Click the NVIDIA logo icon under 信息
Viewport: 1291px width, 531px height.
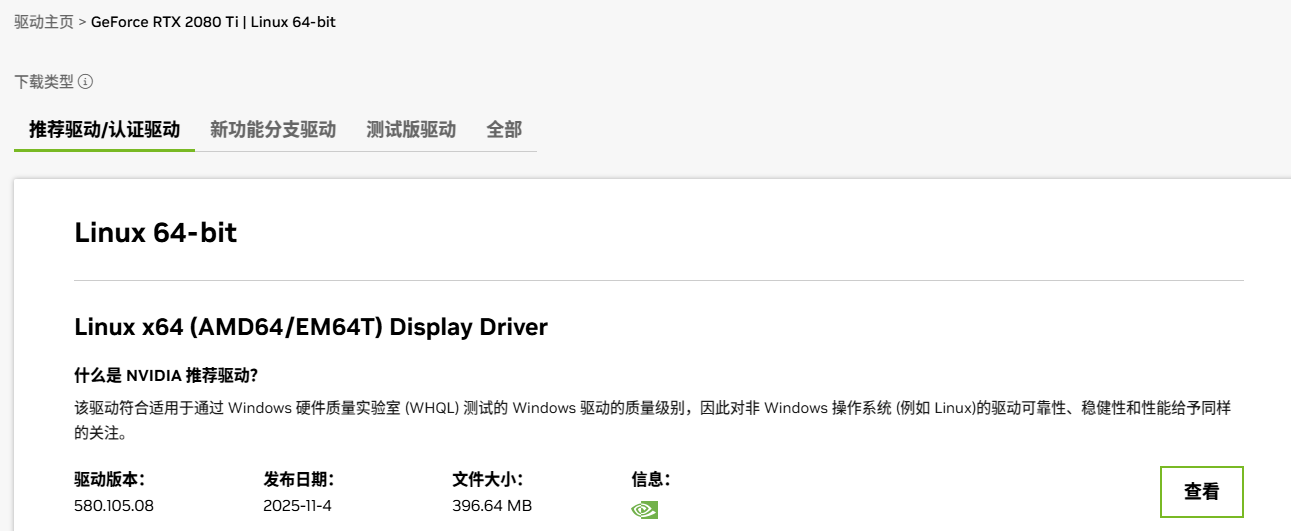coord(644,509)
